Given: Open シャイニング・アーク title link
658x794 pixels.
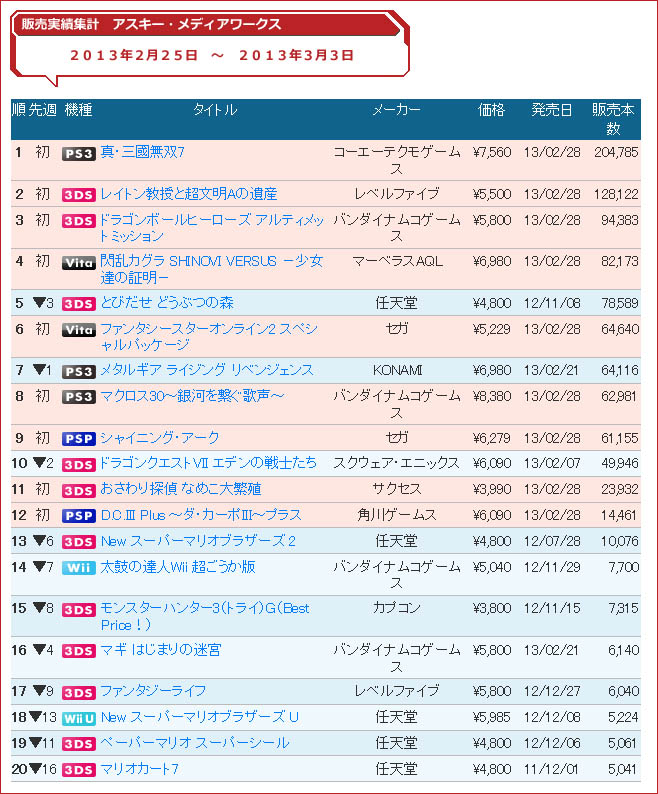Looking at the screenshot, I should pos(160,438).
